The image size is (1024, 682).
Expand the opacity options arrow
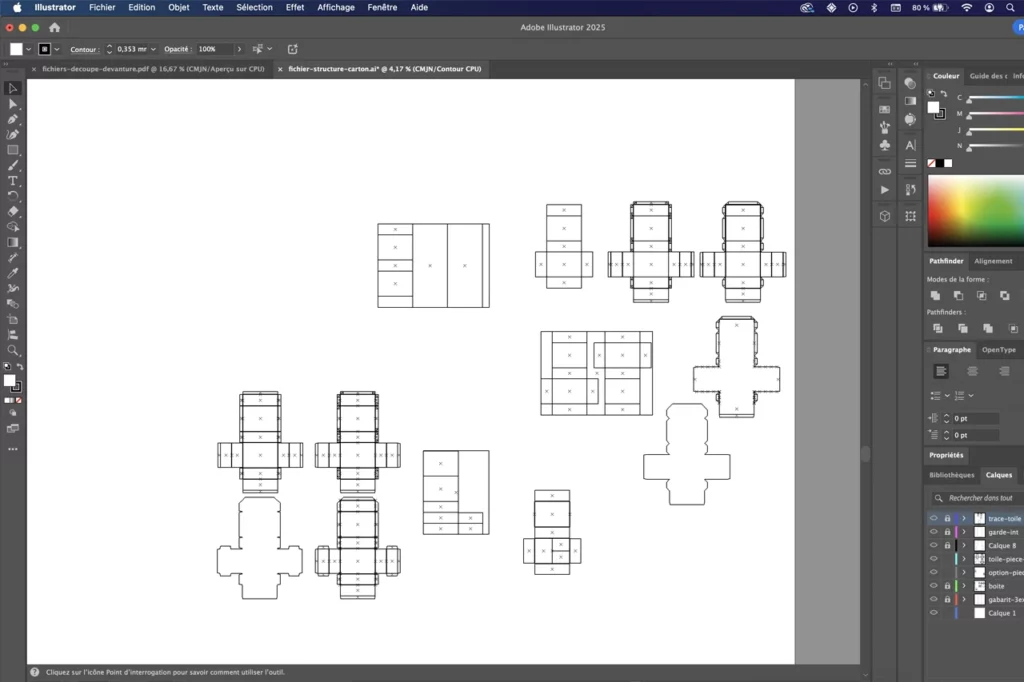tap(239, 49)
